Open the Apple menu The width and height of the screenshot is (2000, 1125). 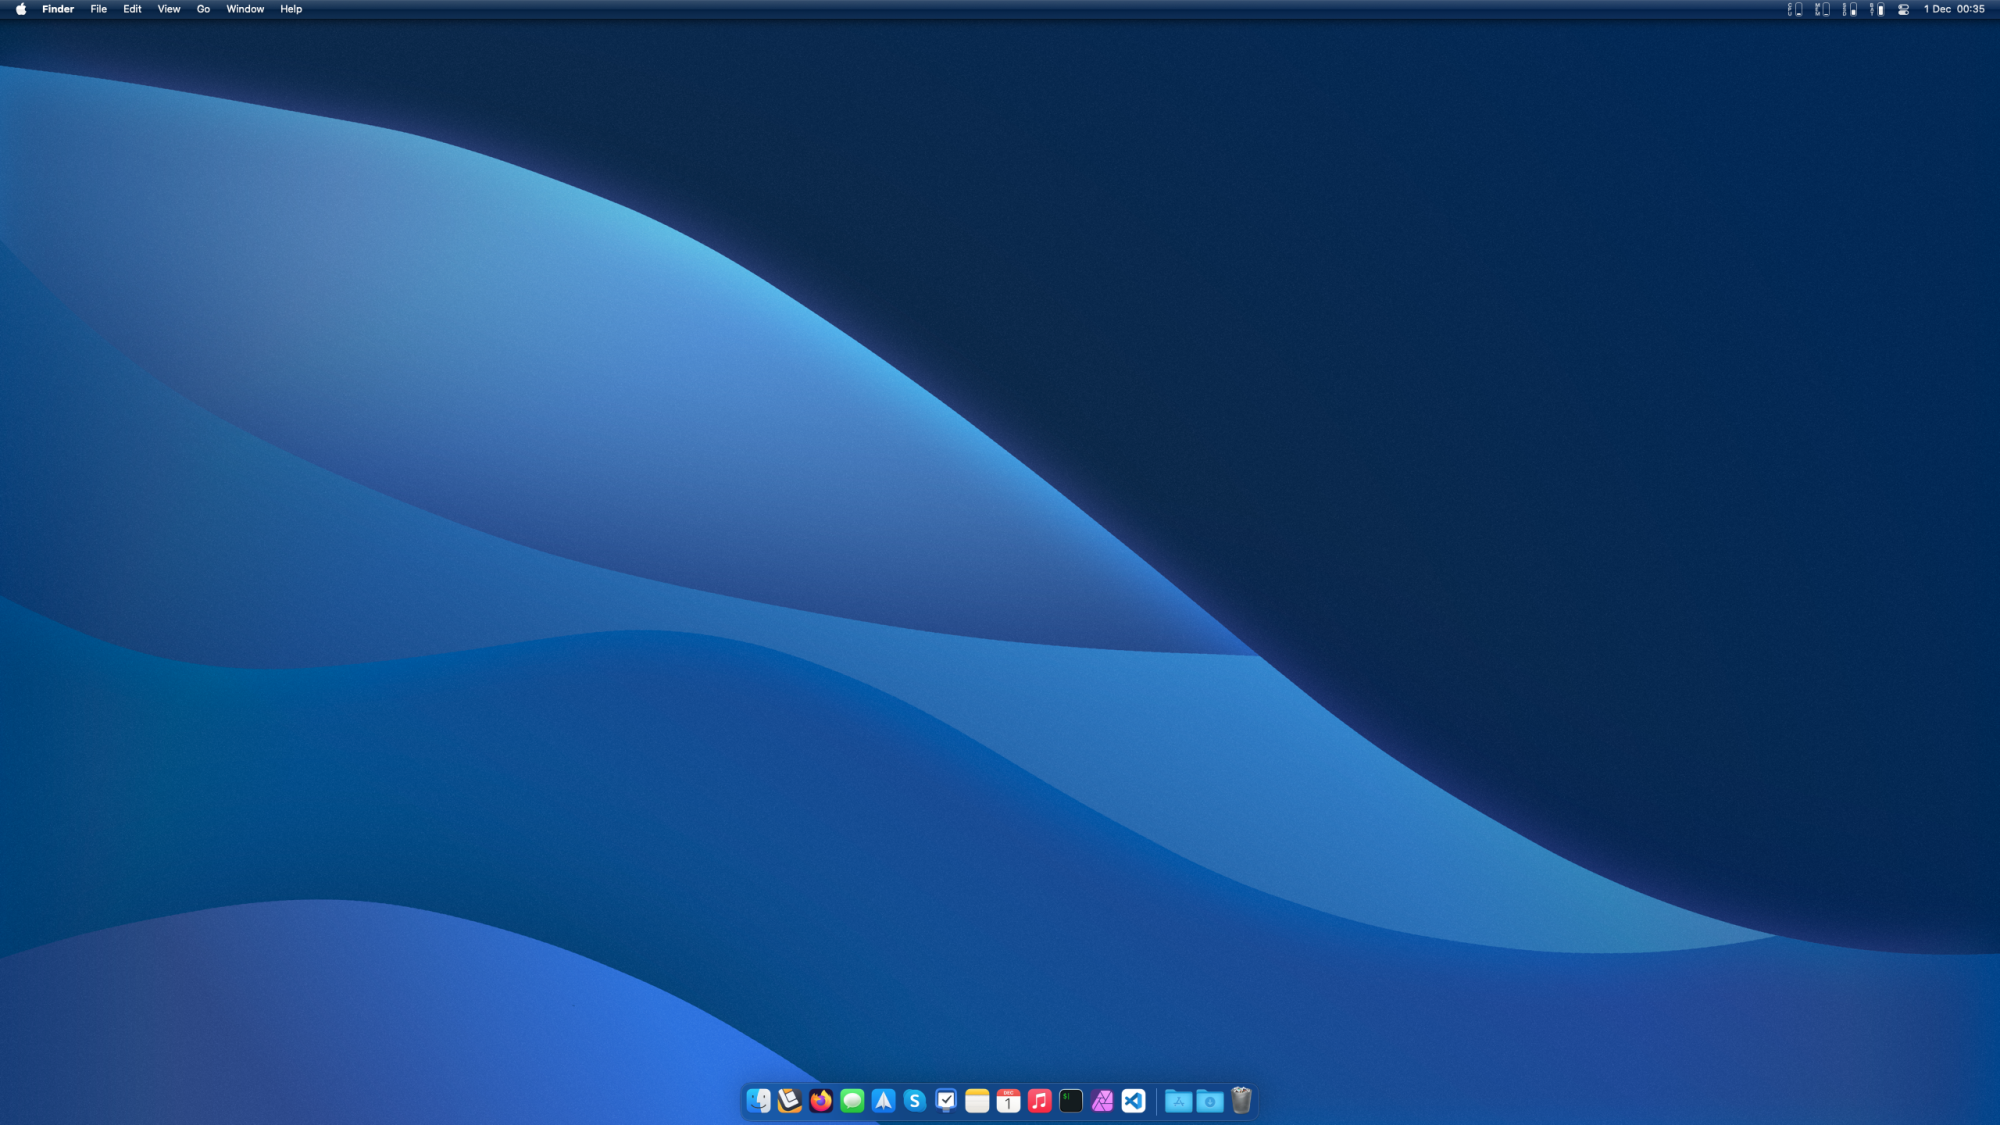point(21,9)
